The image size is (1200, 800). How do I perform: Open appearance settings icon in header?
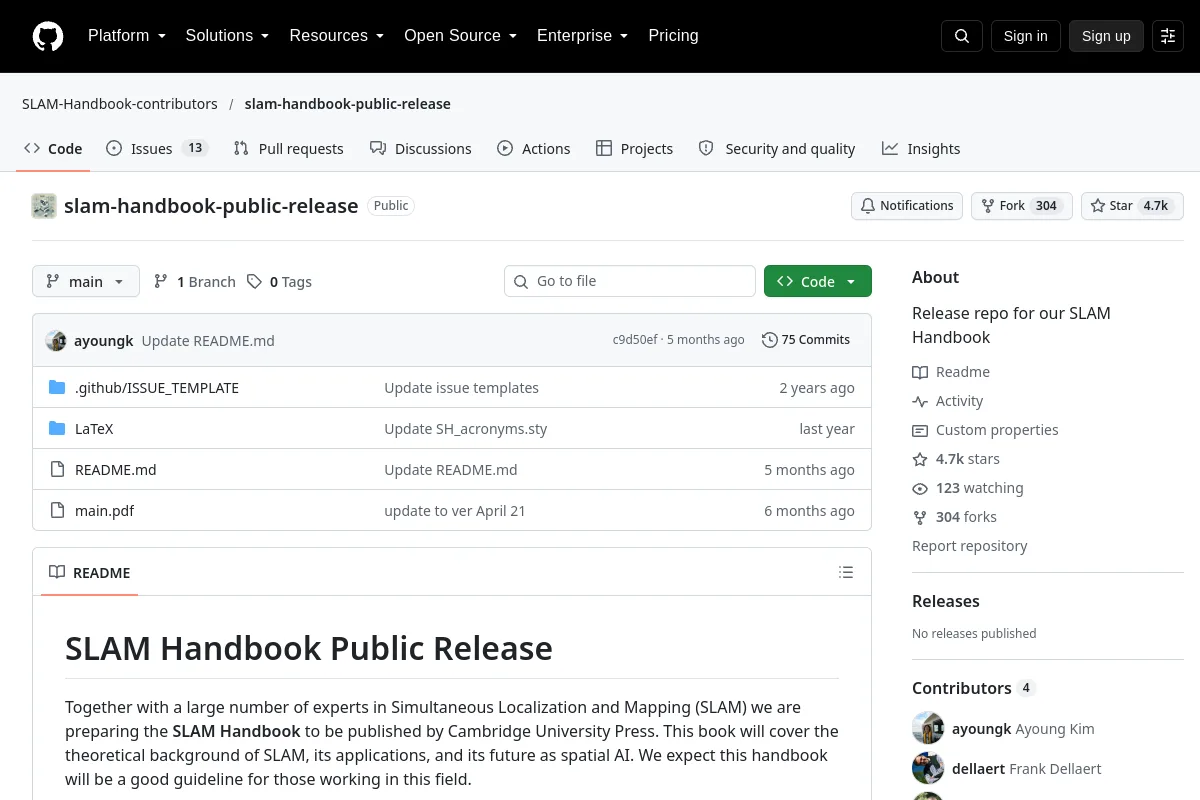click(1168, 36)
